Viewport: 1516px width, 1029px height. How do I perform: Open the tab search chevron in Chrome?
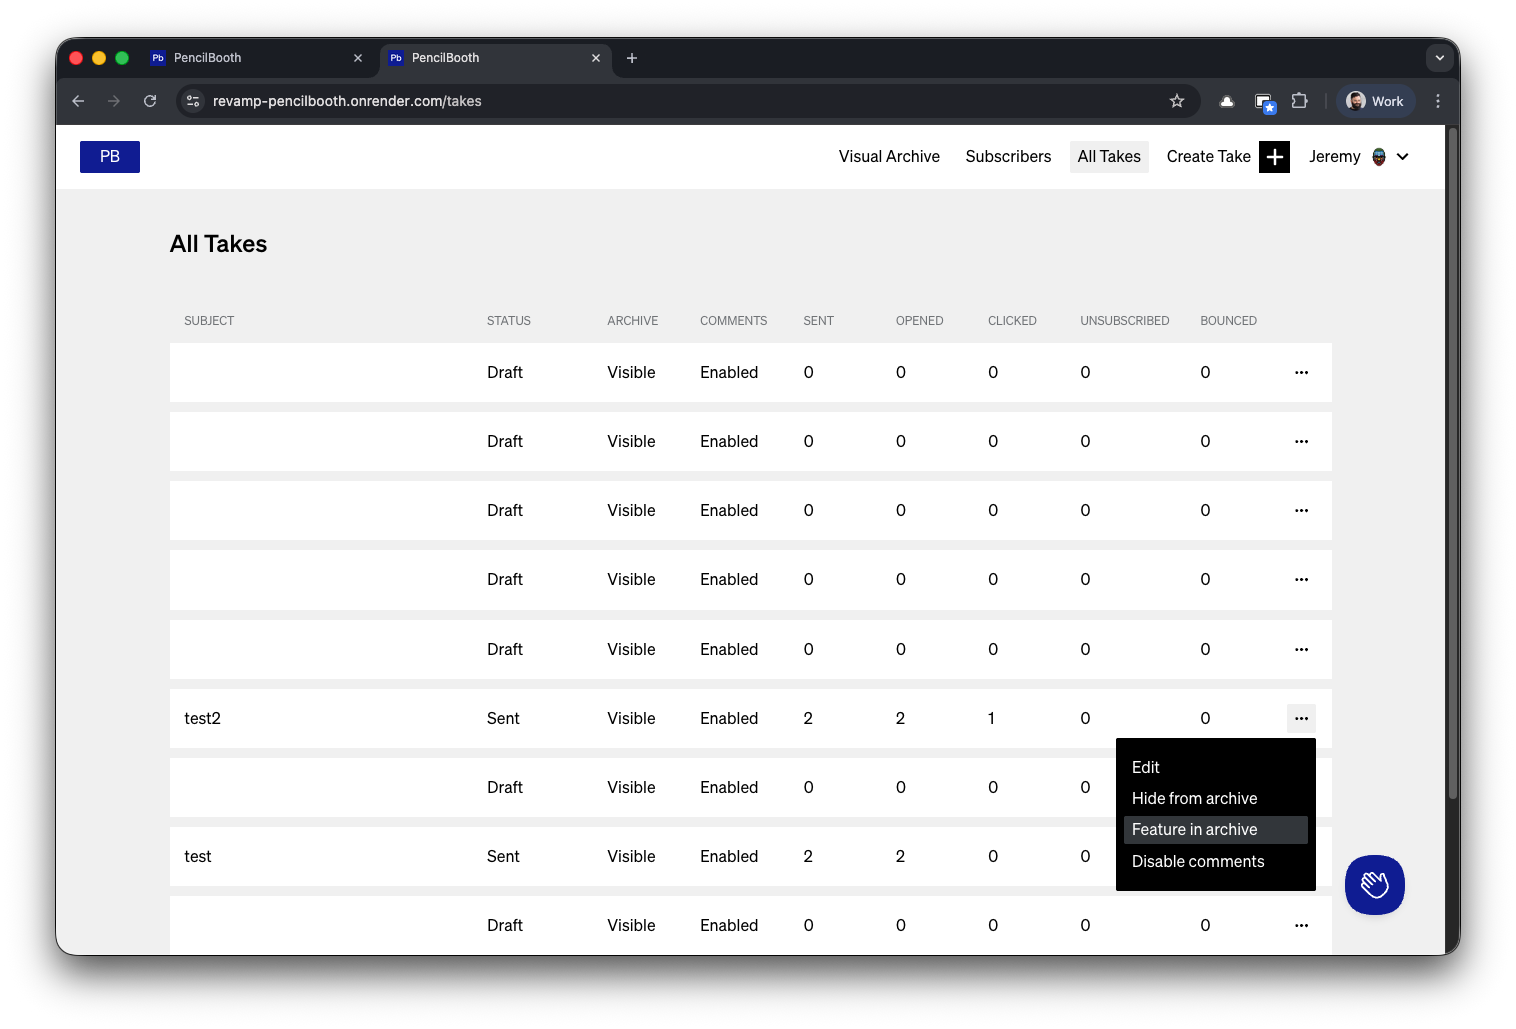1439,58
